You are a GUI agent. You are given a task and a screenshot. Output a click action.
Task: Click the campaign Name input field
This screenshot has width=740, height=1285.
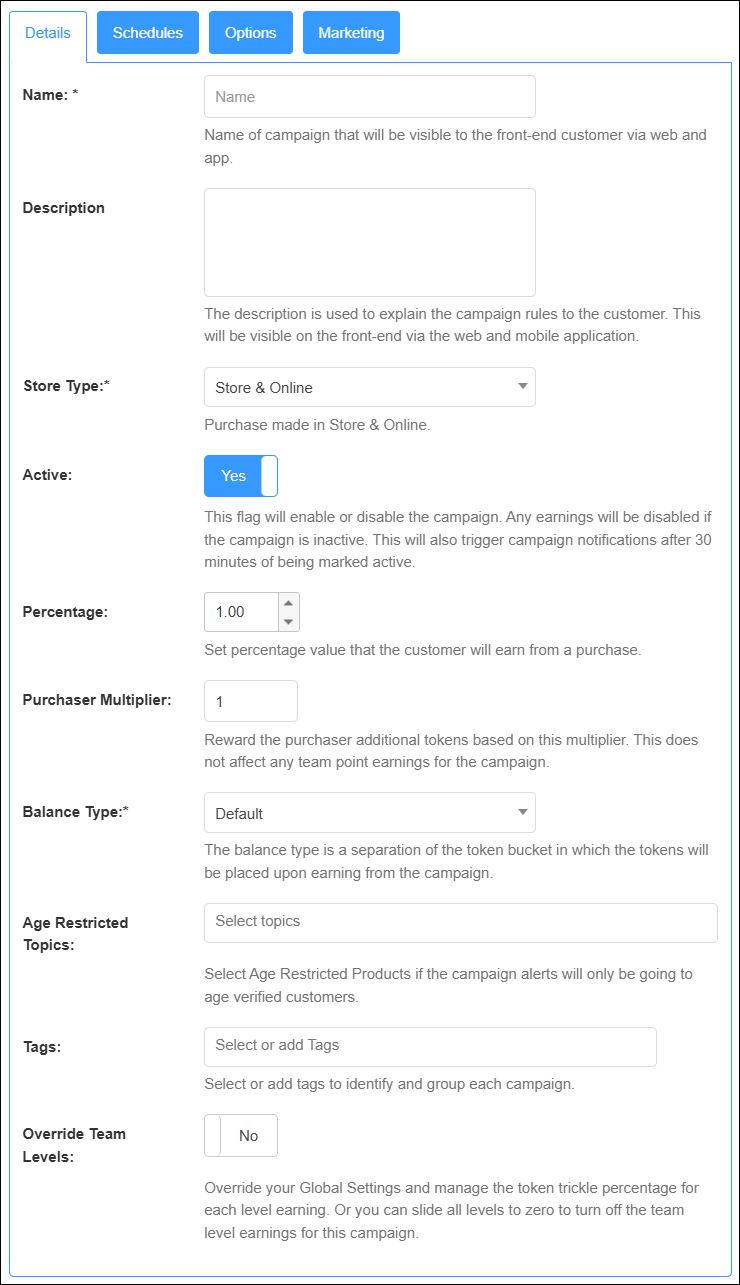(369, 97)
